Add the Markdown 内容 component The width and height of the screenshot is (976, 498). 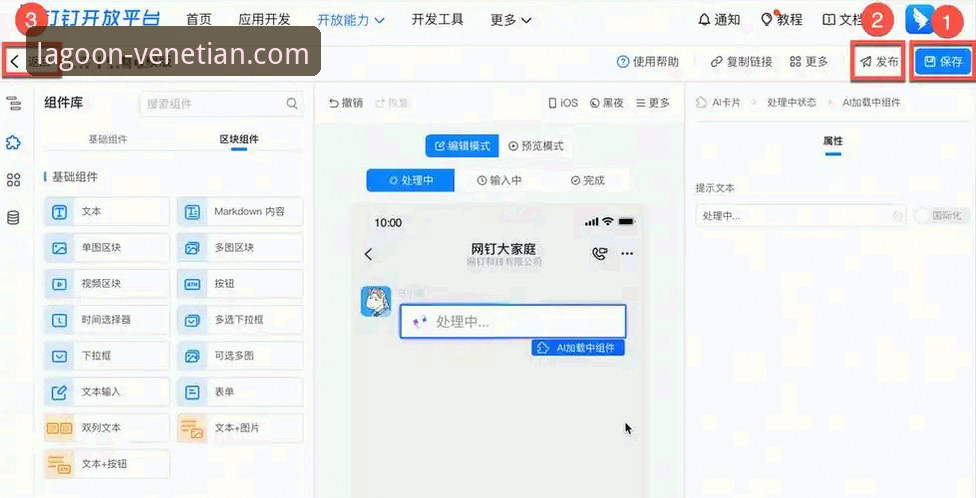click(x=240, y=212)
